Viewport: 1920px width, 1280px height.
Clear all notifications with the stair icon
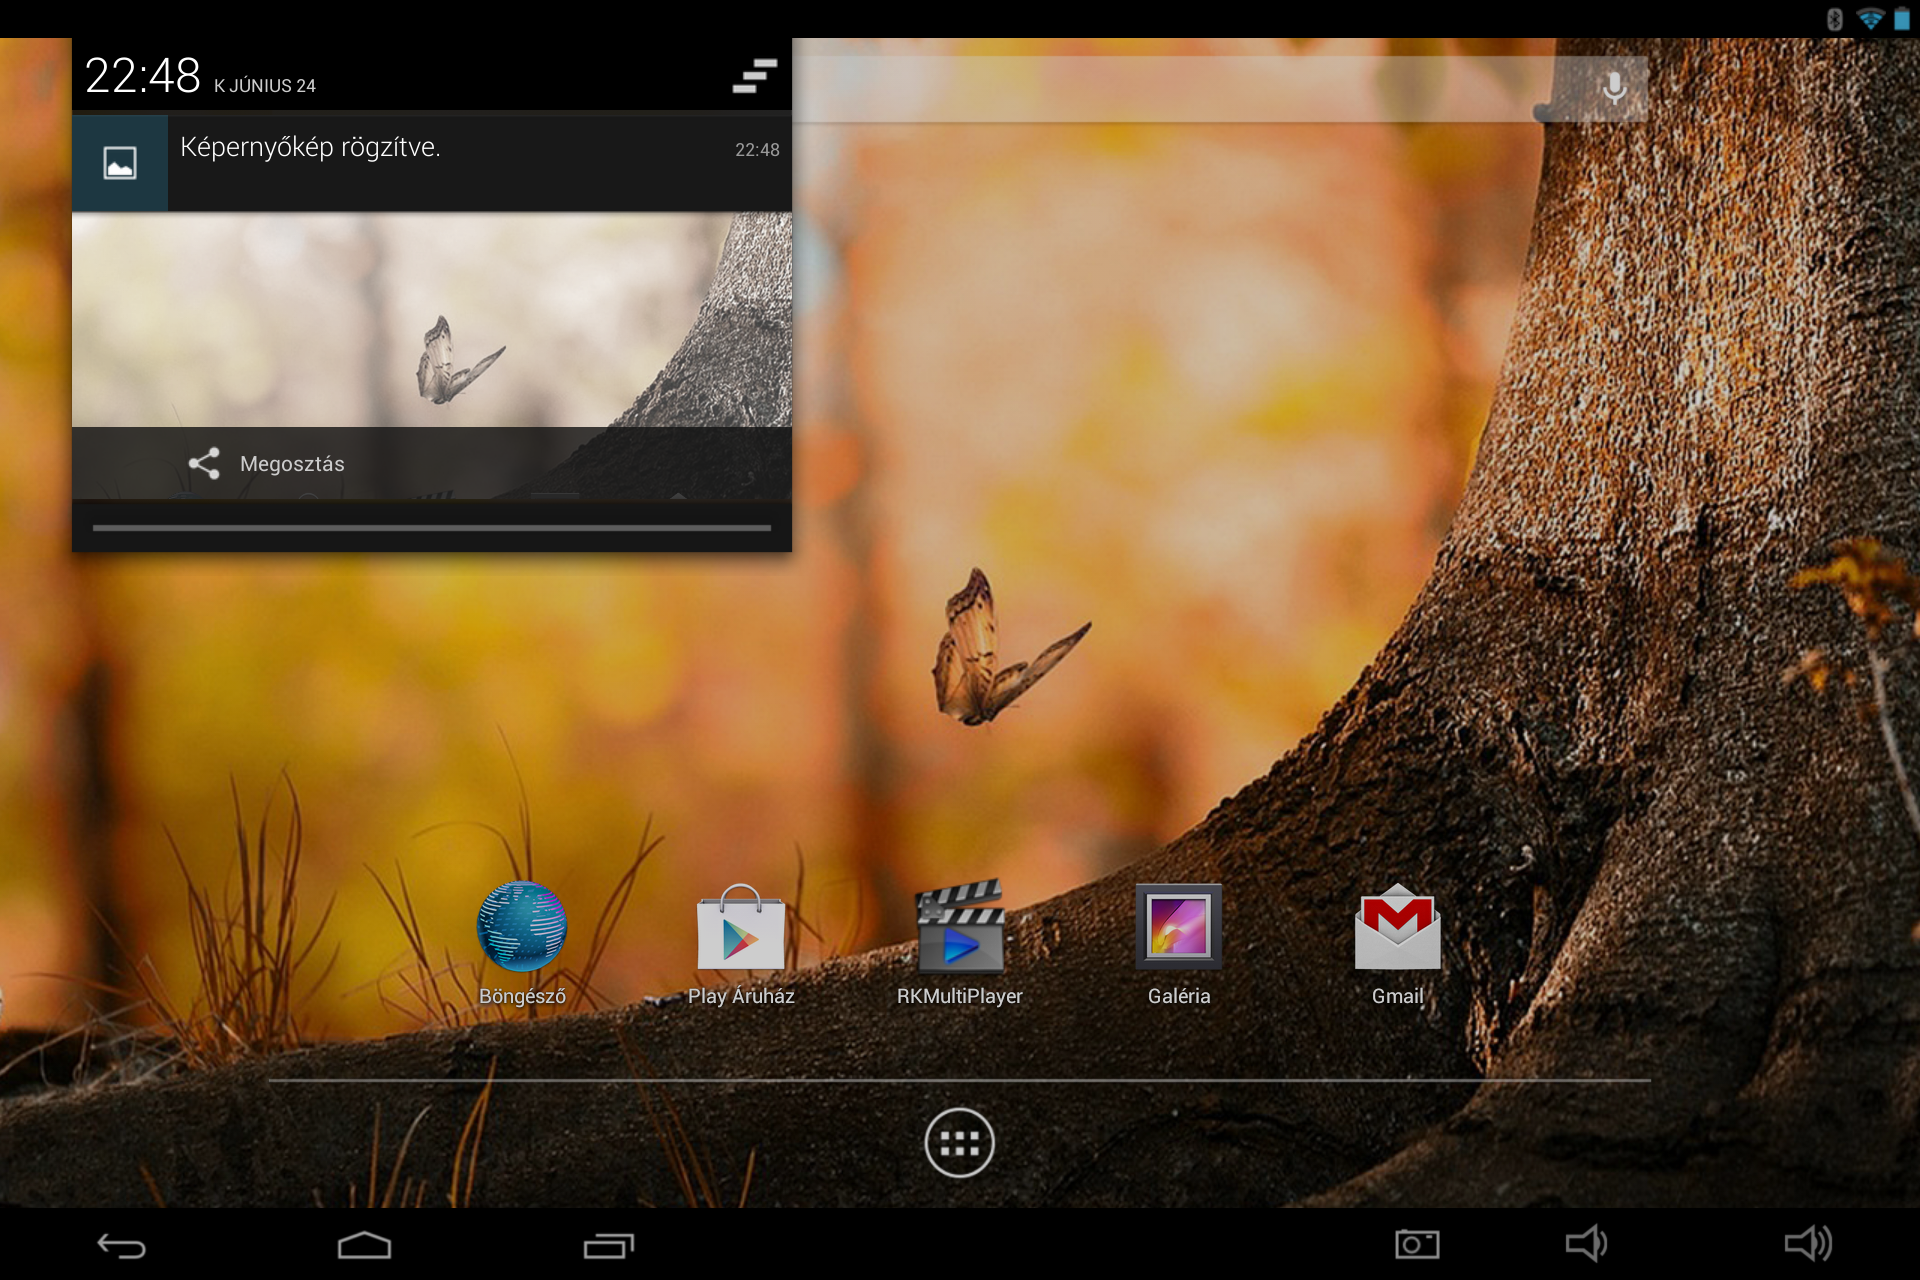point(755,76)
